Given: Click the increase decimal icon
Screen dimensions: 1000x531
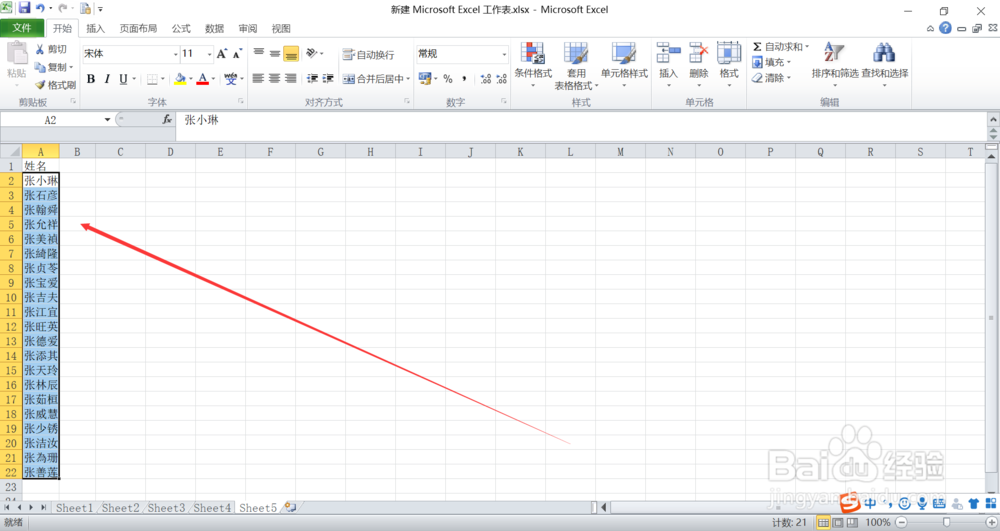Looking at the screenshot, I should coord(486,78).
